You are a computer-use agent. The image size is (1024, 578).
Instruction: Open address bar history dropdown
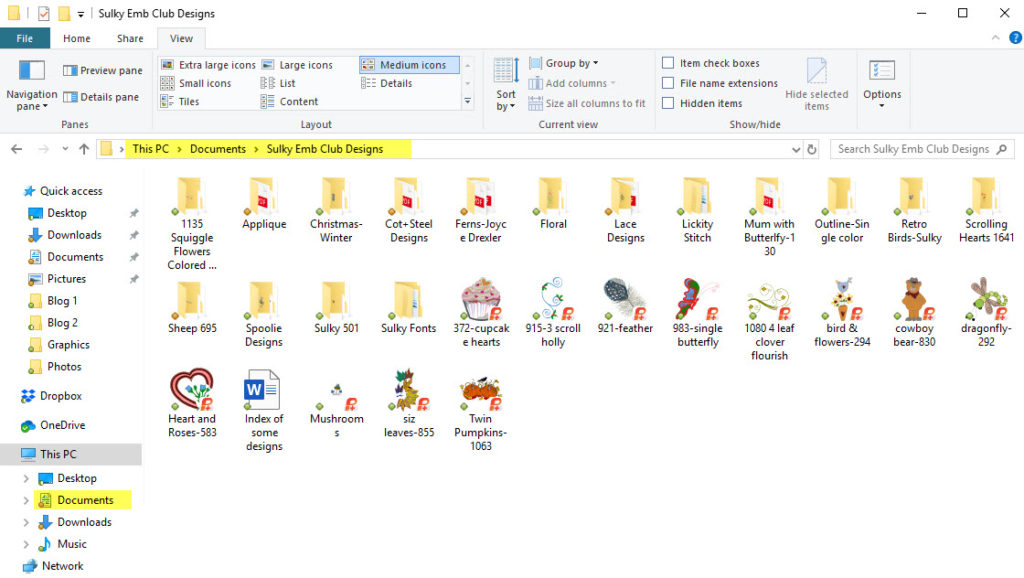click(795, 150)
